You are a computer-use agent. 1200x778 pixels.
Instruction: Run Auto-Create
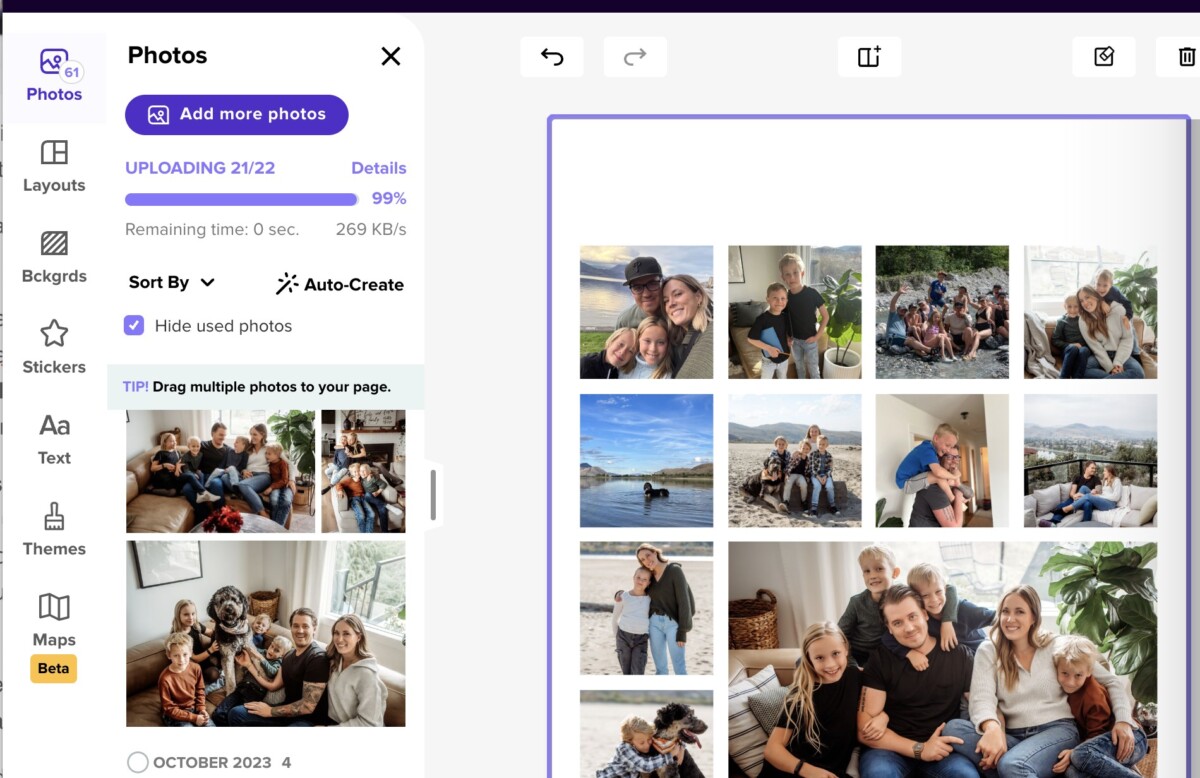339,283
